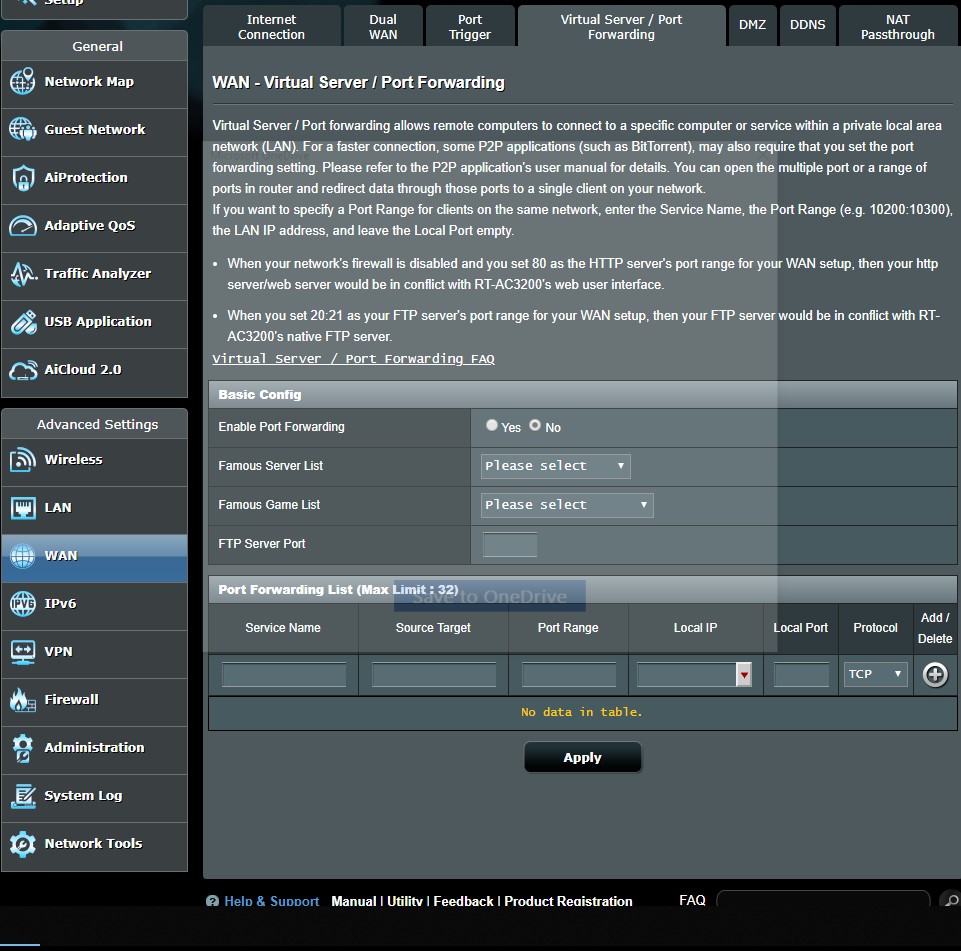Viewport: 961px width, 951px height.
Task: Click the AiProtection shield lock icon
Action: click(22, 178)
